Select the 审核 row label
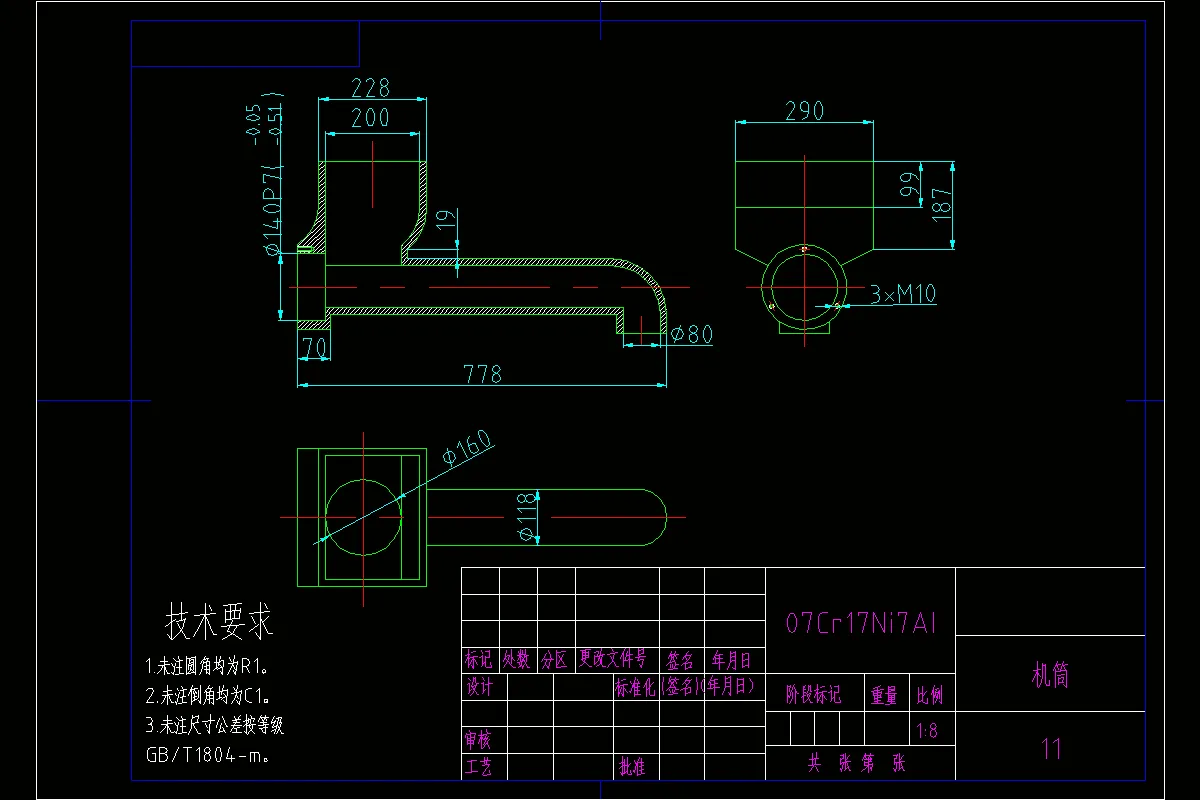 479,740
